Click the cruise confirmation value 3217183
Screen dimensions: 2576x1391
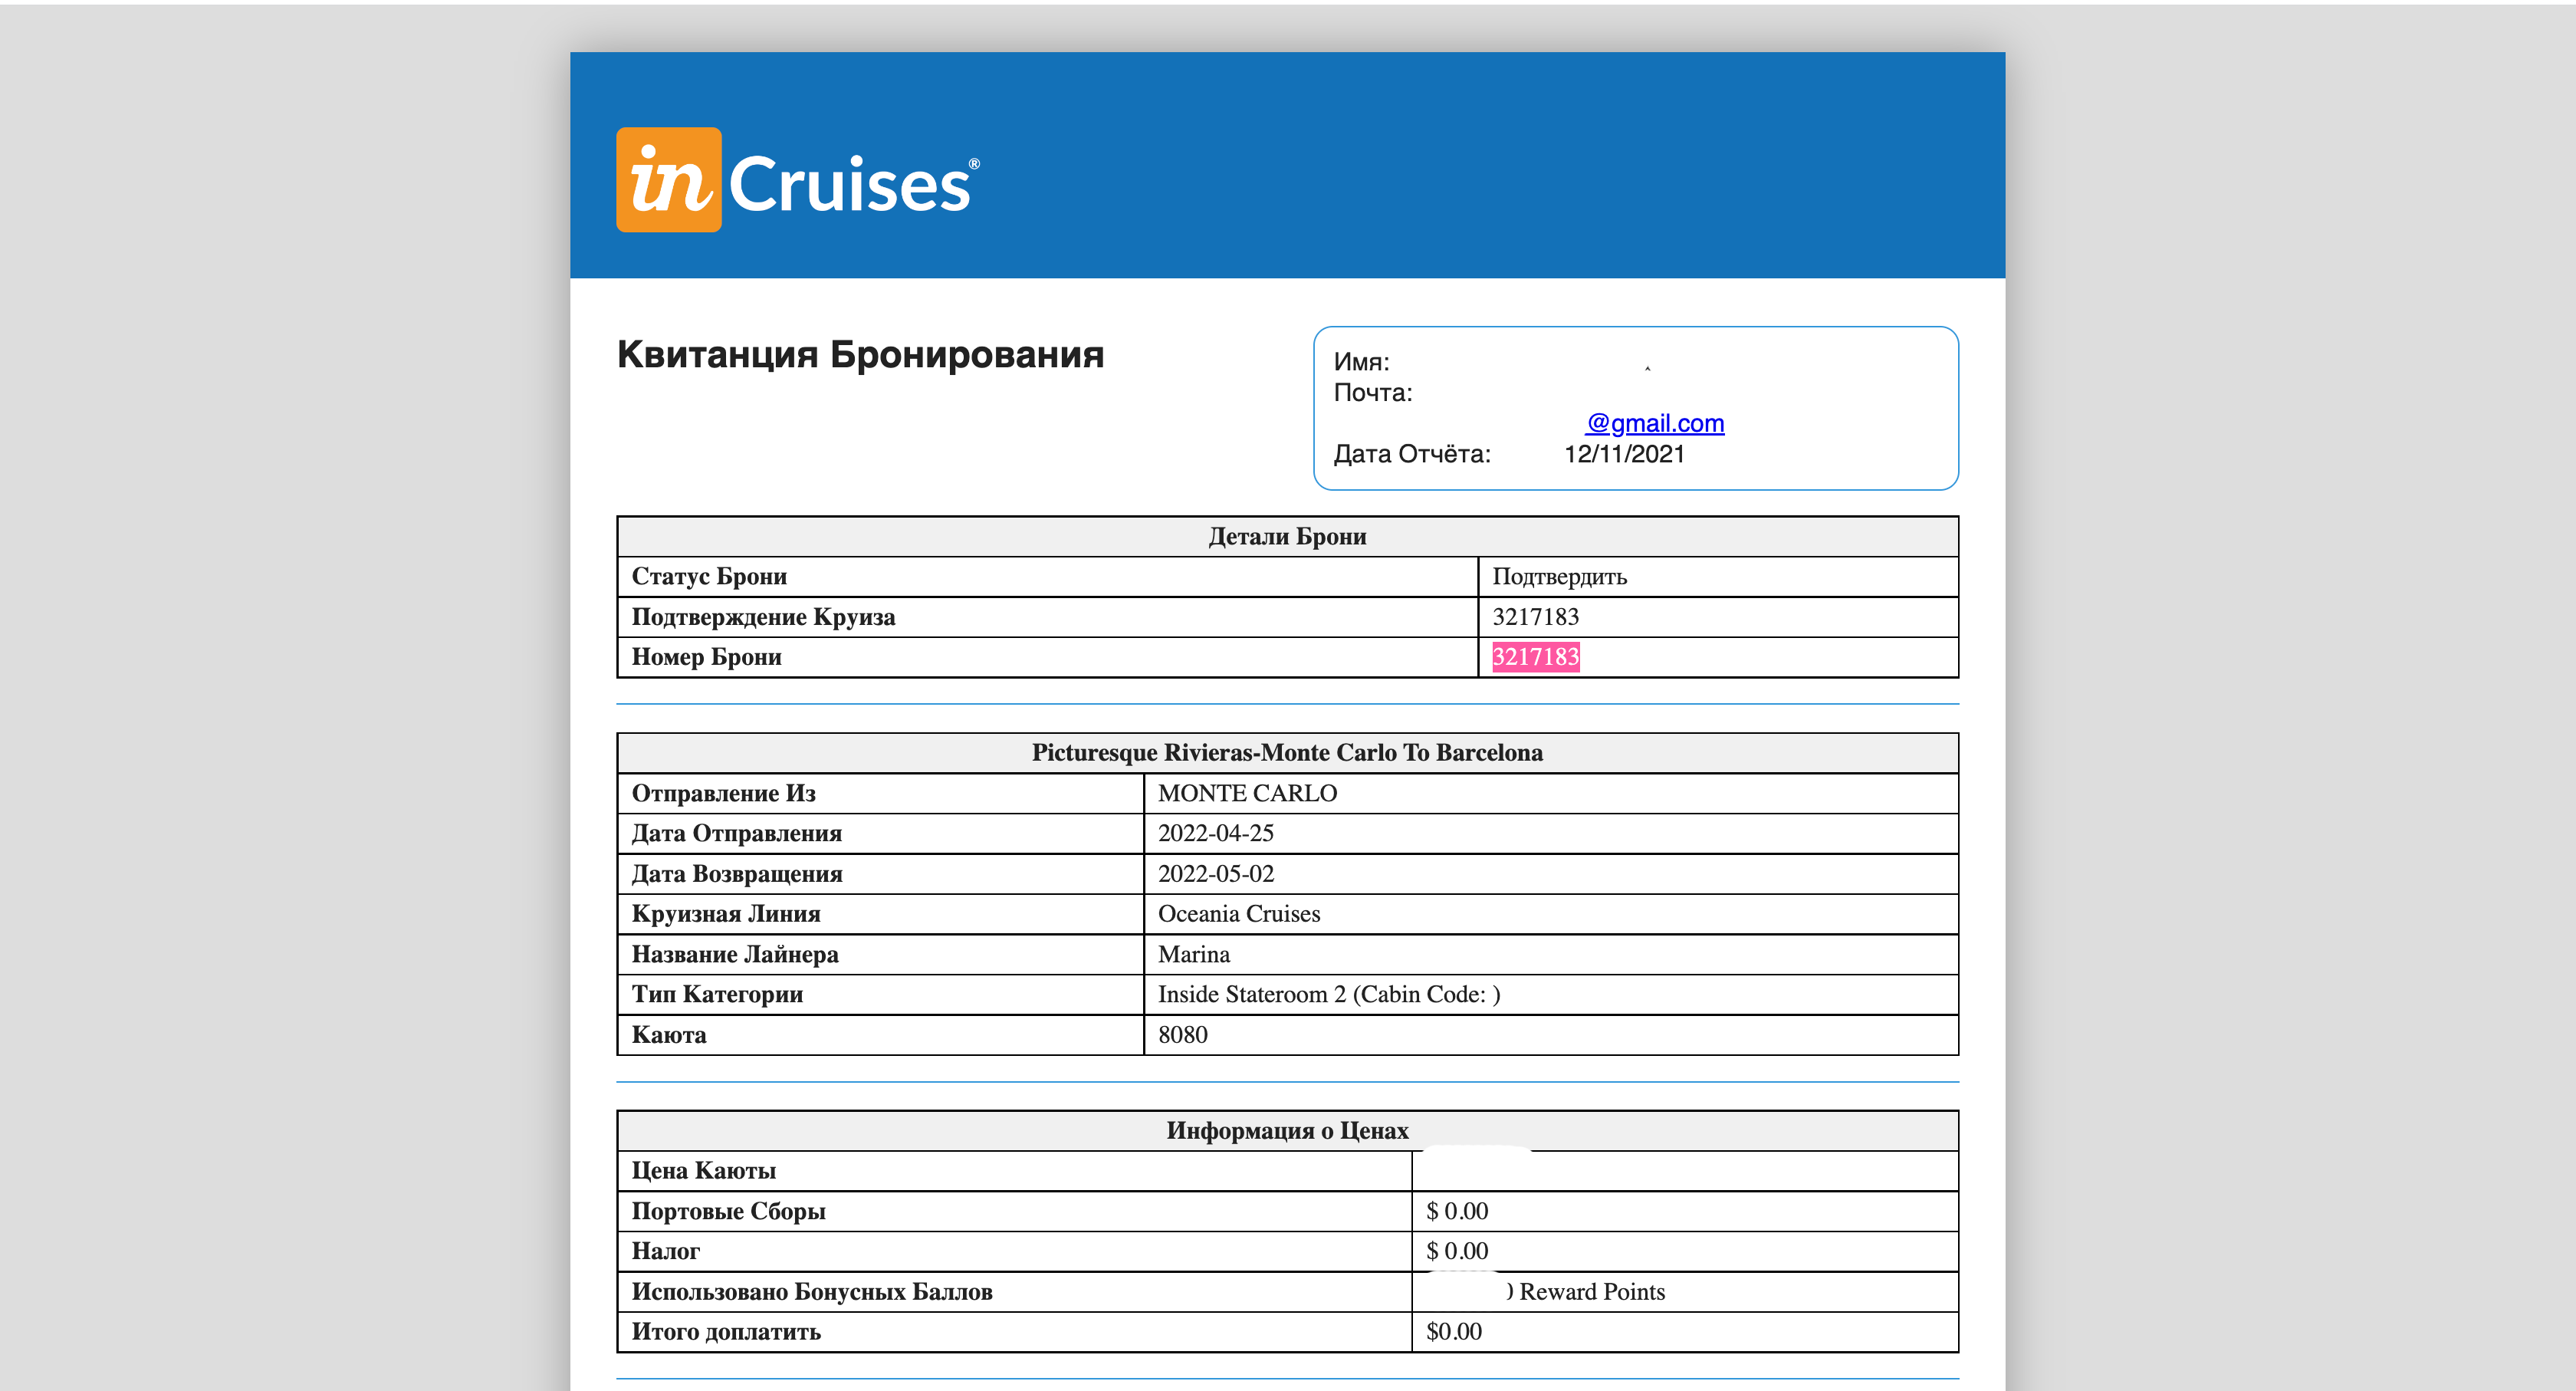coord(1535,617)
